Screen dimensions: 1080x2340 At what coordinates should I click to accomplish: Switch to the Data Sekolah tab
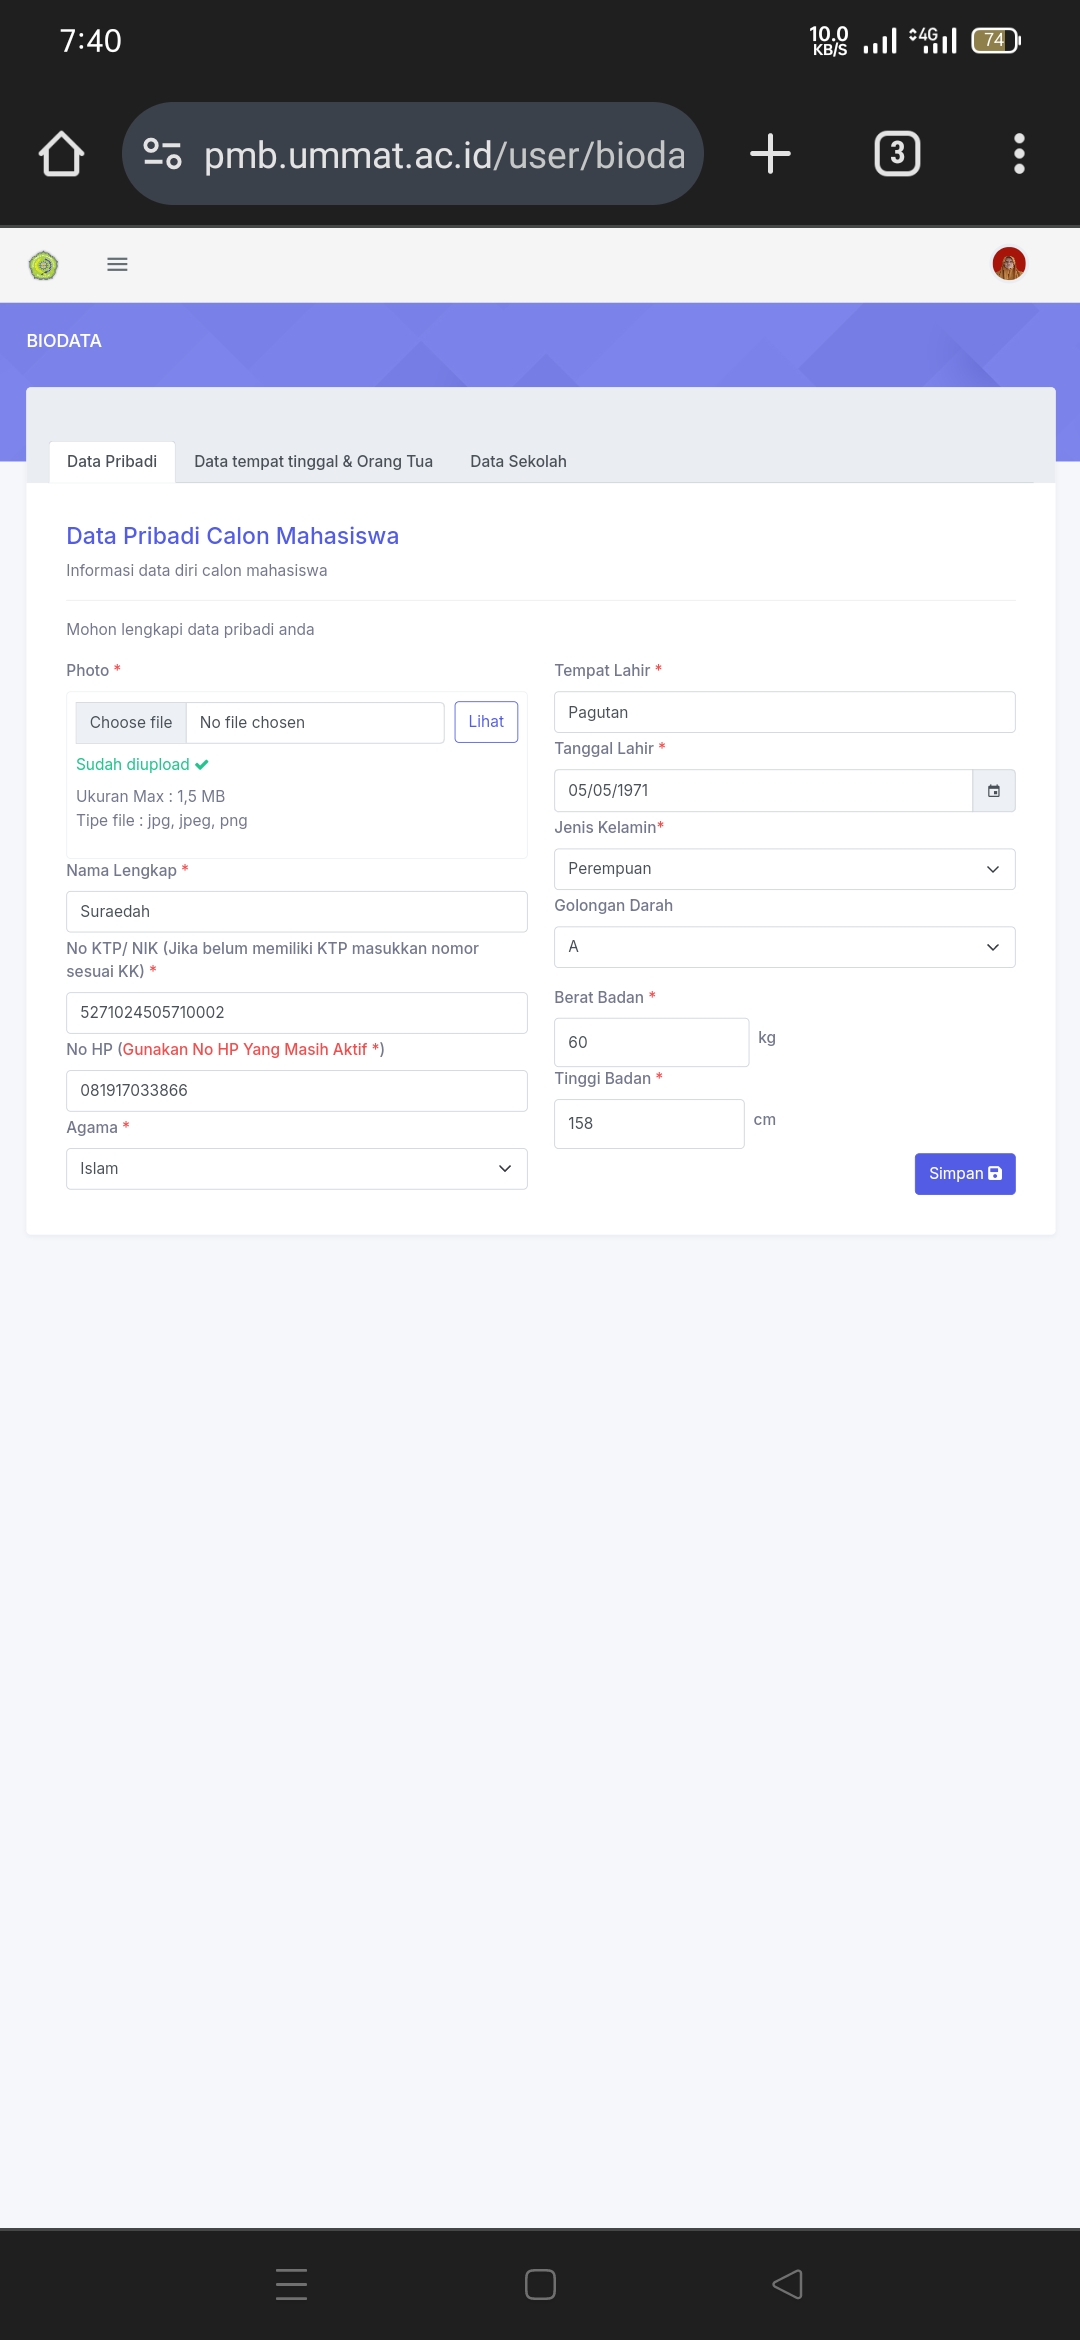518,462
